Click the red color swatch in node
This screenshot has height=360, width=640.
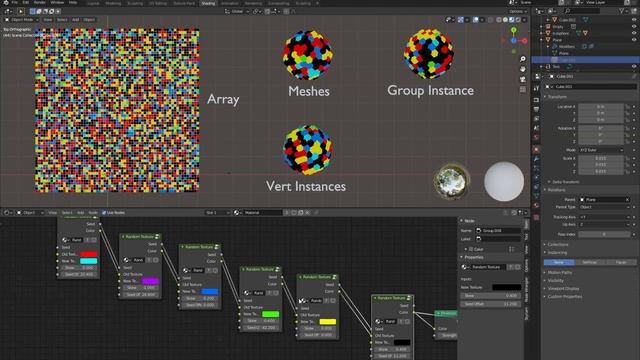point(88,254)
